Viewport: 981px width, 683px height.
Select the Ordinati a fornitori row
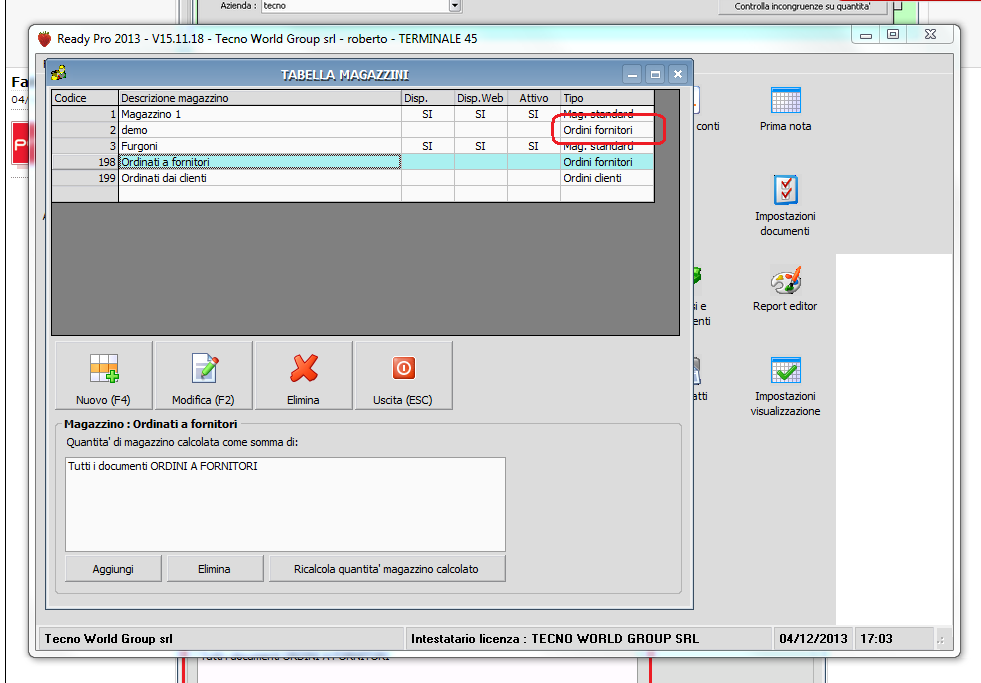point(353,162)
